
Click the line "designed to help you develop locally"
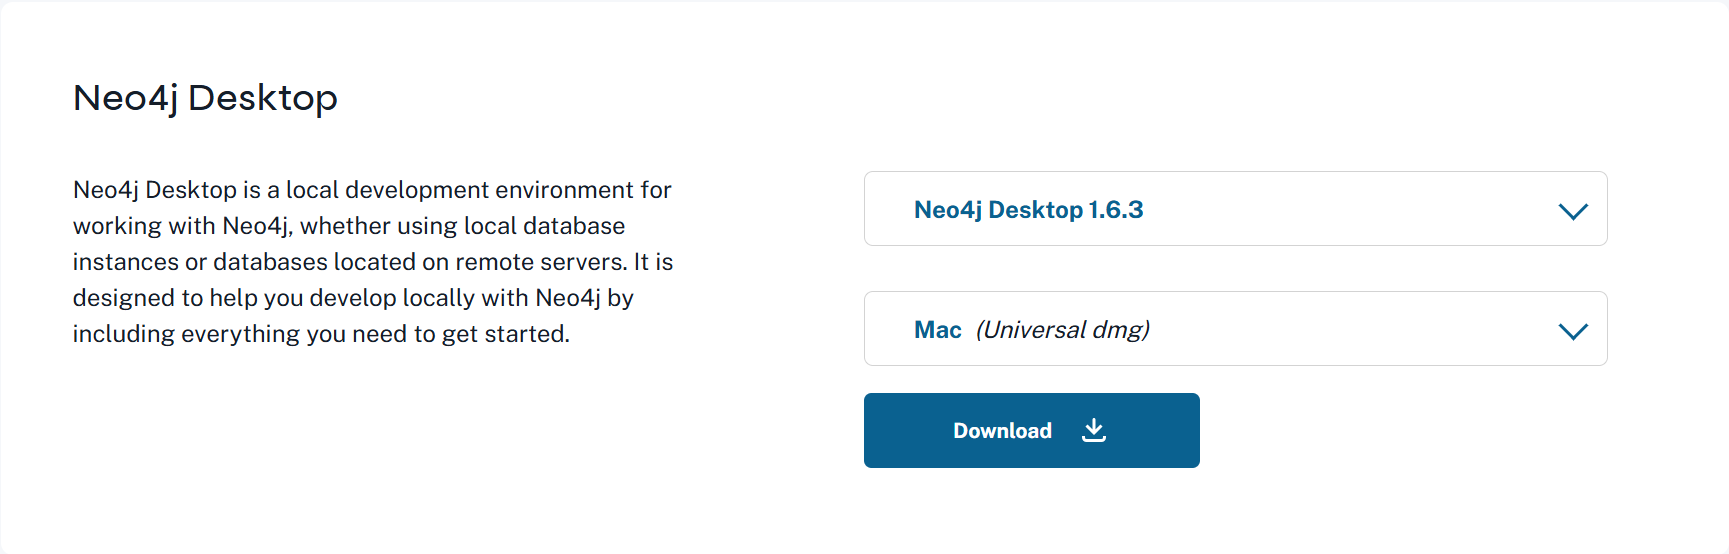(x=353, y=298)
